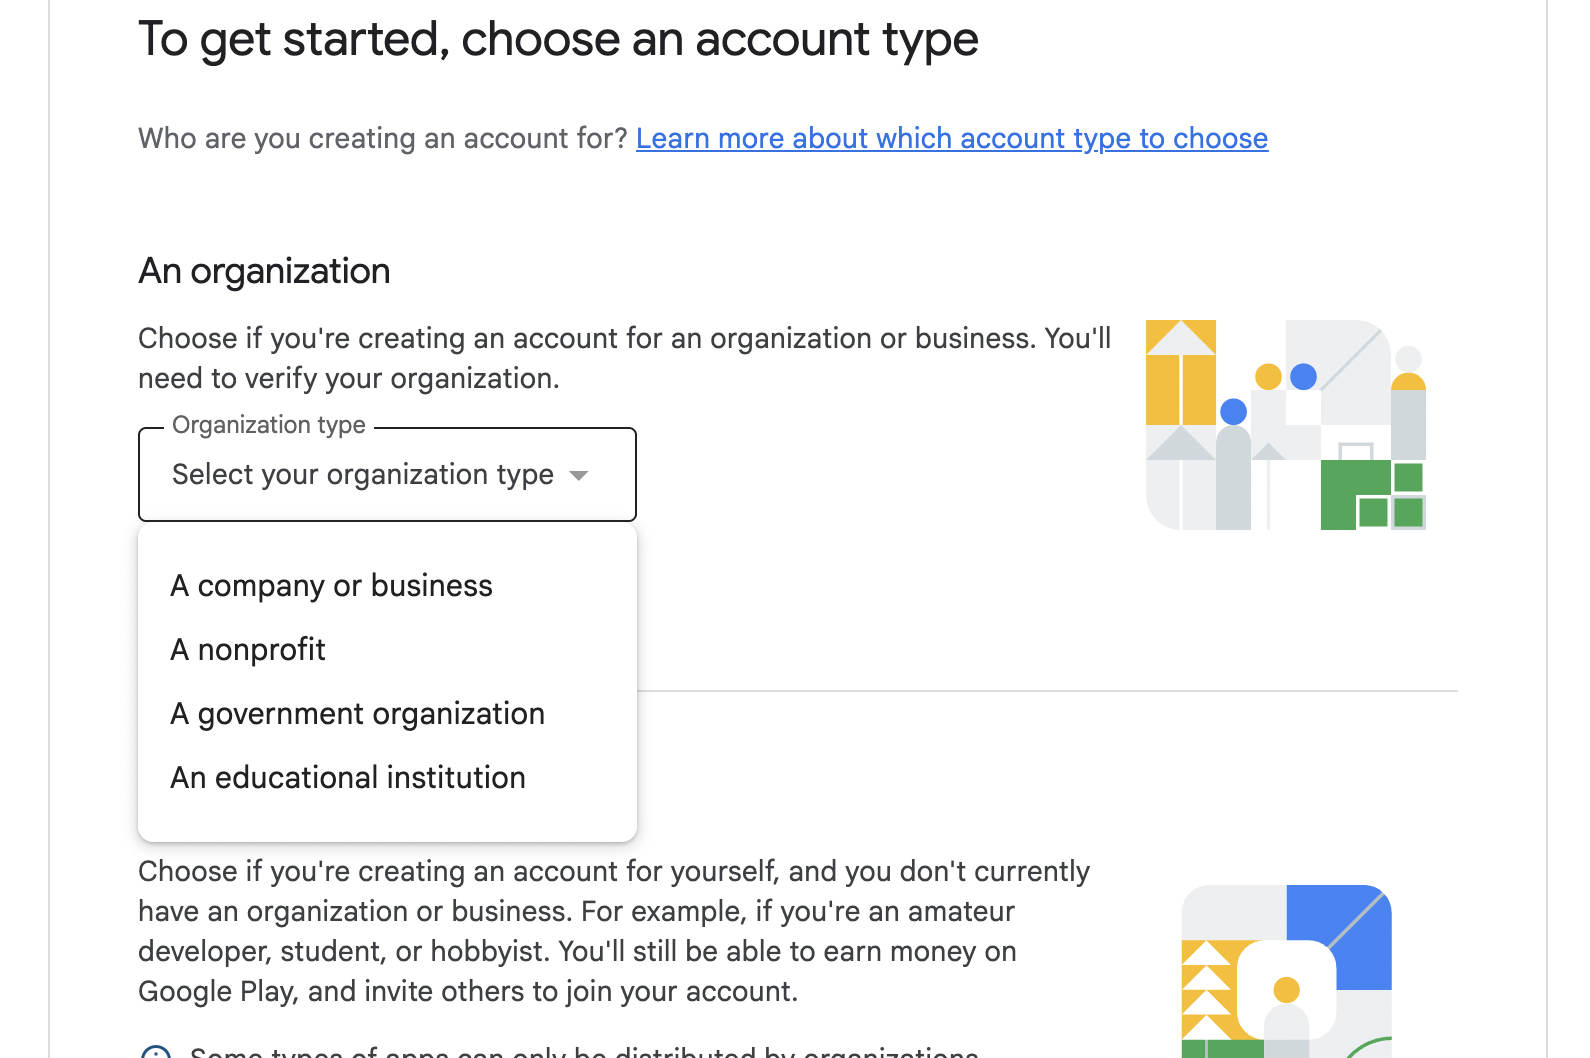Screen dimensions: 1590x1058
Task: Open the 'Learn more about which account type' link
Action: pyautogui.click(x=951, y=138)
